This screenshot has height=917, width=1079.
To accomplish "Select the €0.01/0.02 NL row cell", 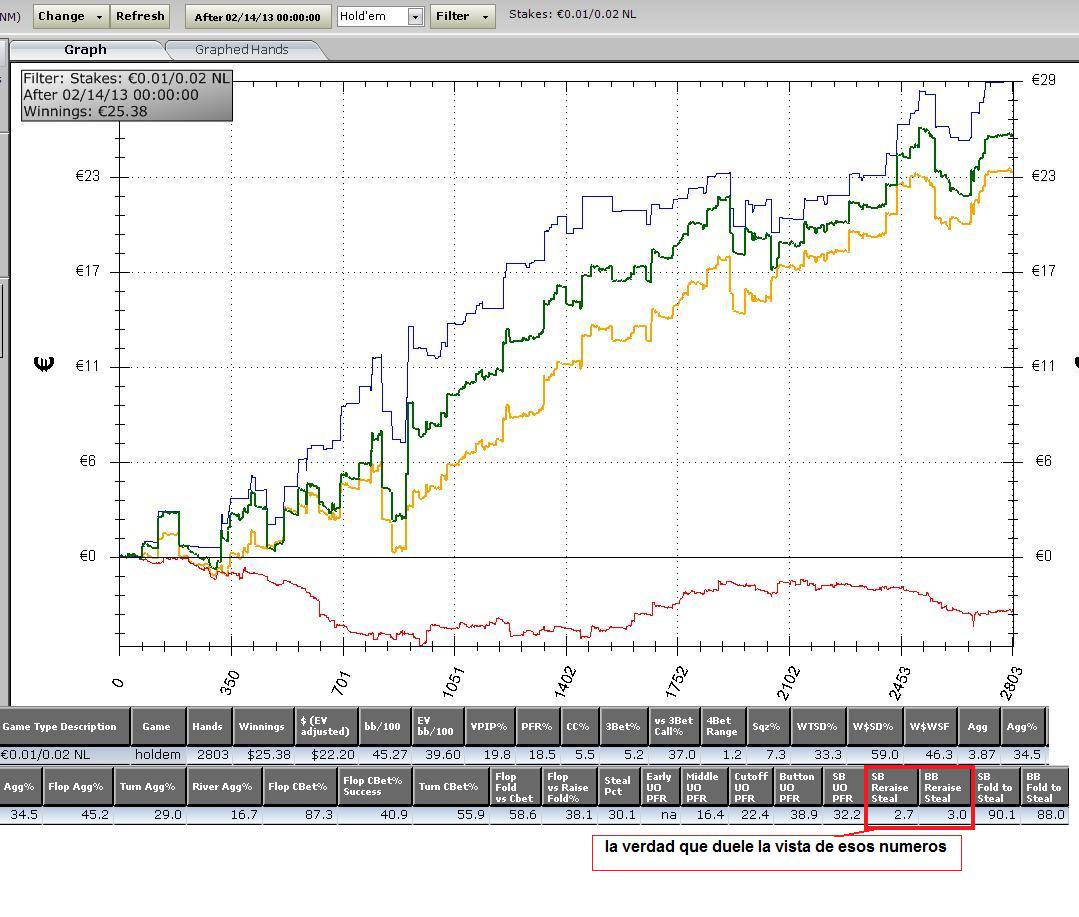I will (65, 755).
